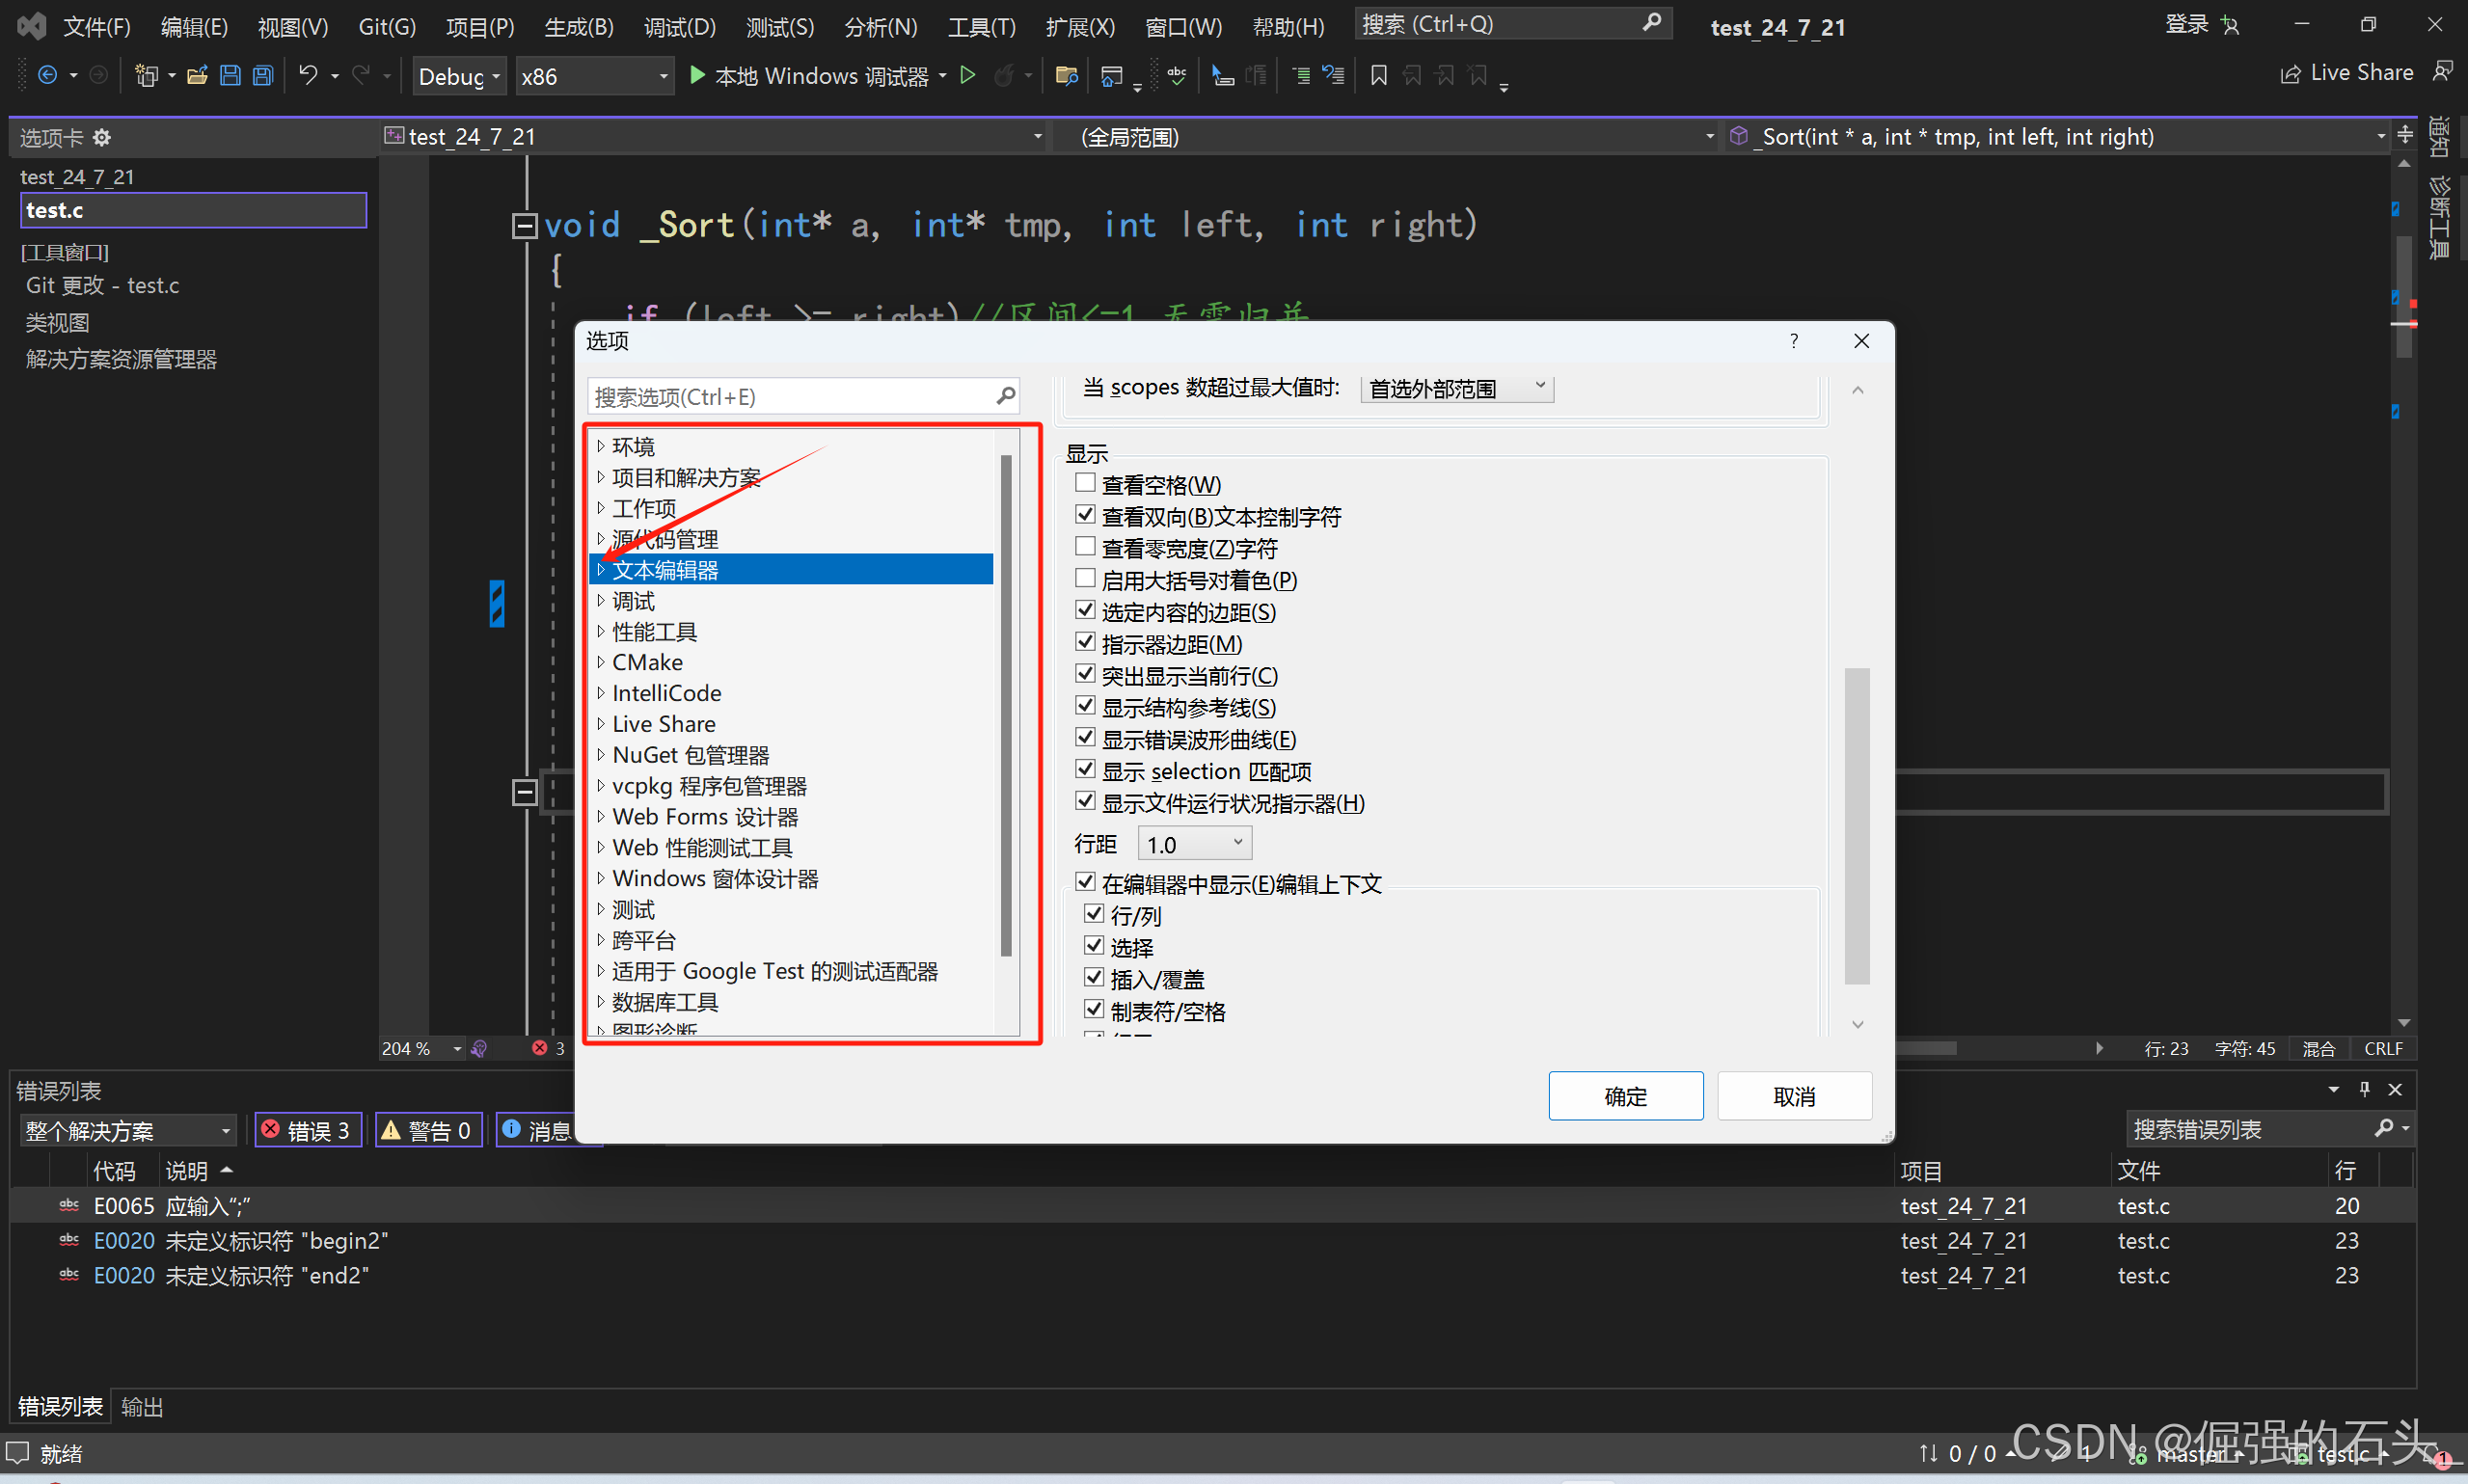
Task: Open the Options dialog help question mark
Action: (x=1794, y=341)
